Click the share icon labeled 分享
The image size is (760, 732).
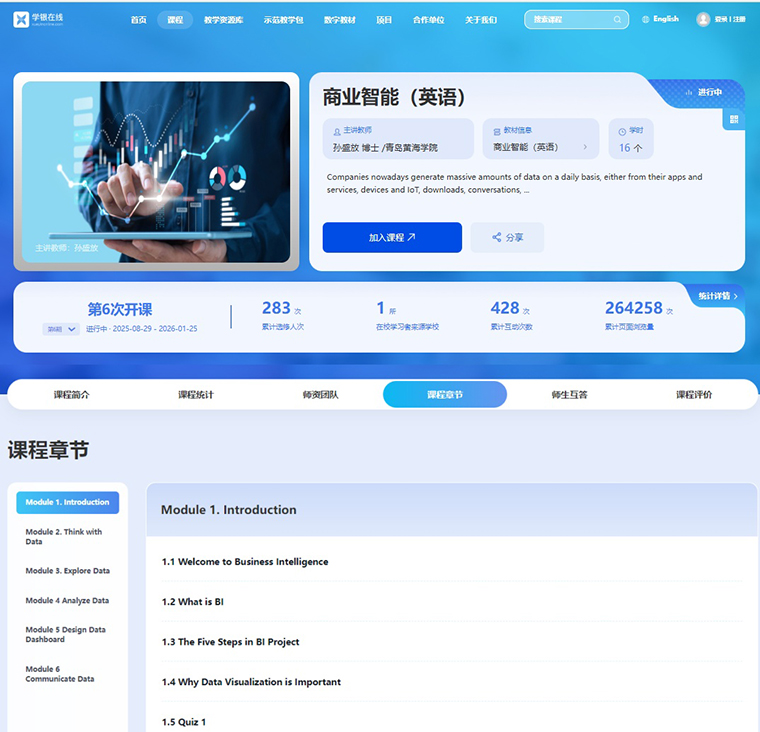(497, 237)
